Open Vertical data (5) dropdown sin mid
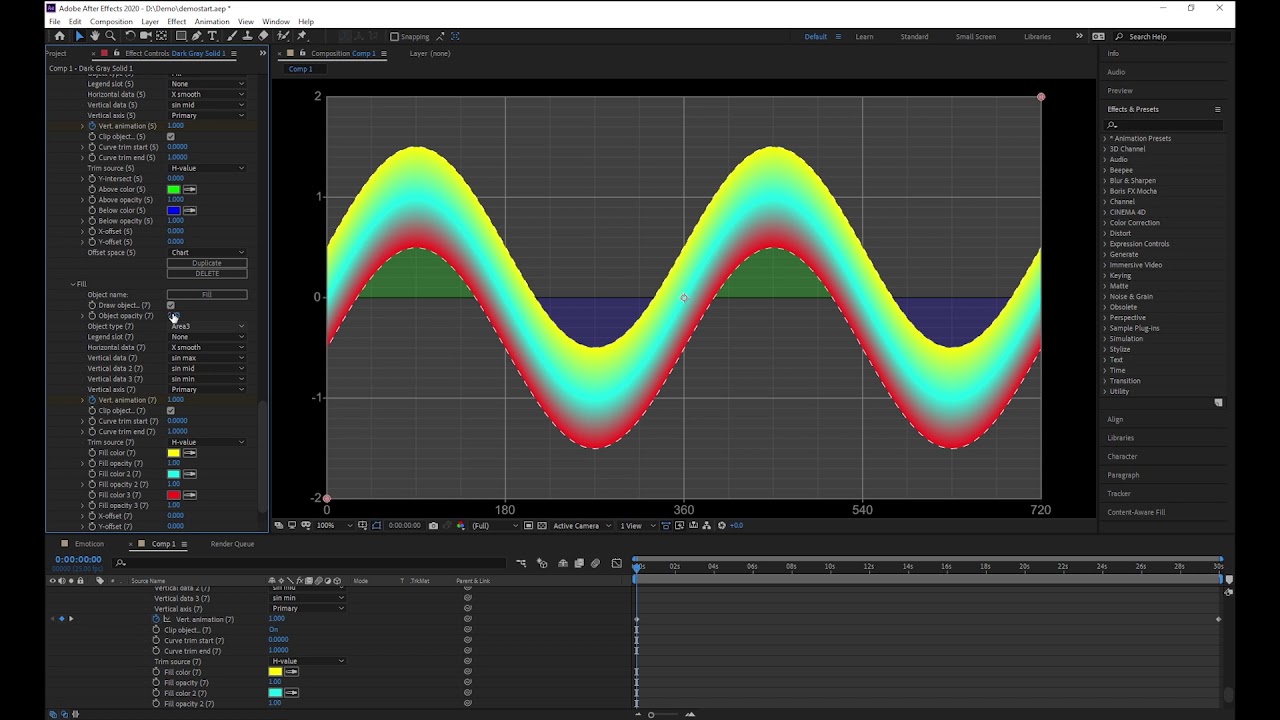 click(x=207, y=105)
